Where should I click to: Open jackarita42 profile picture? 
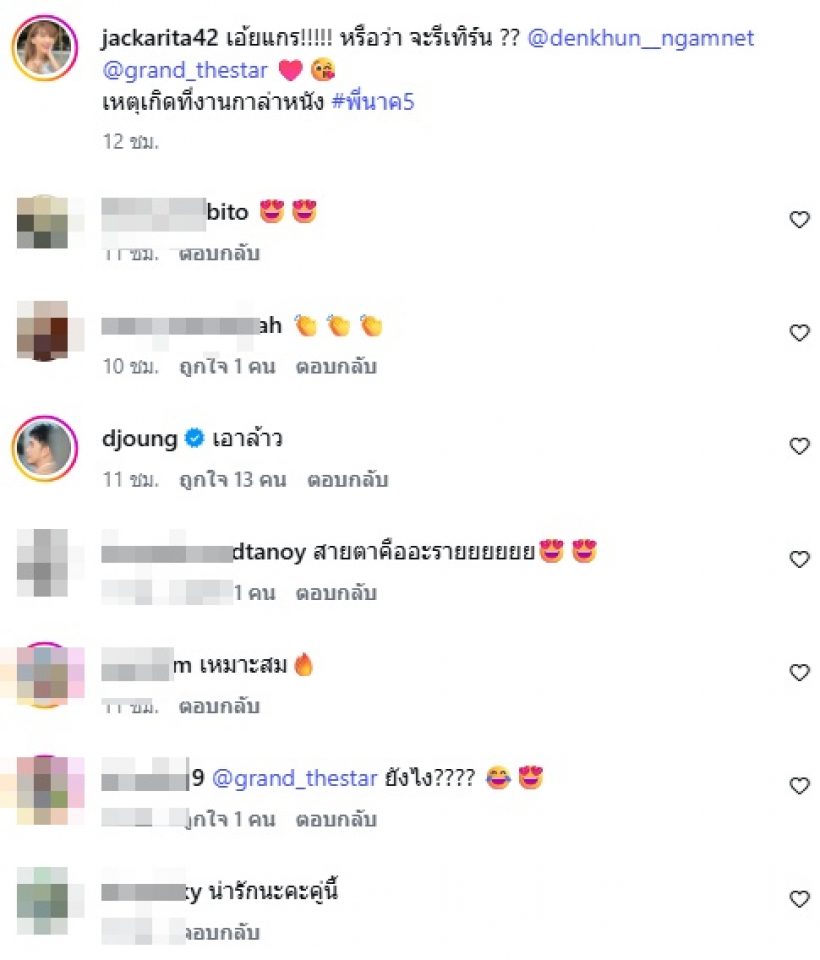(x=45, y=48)
